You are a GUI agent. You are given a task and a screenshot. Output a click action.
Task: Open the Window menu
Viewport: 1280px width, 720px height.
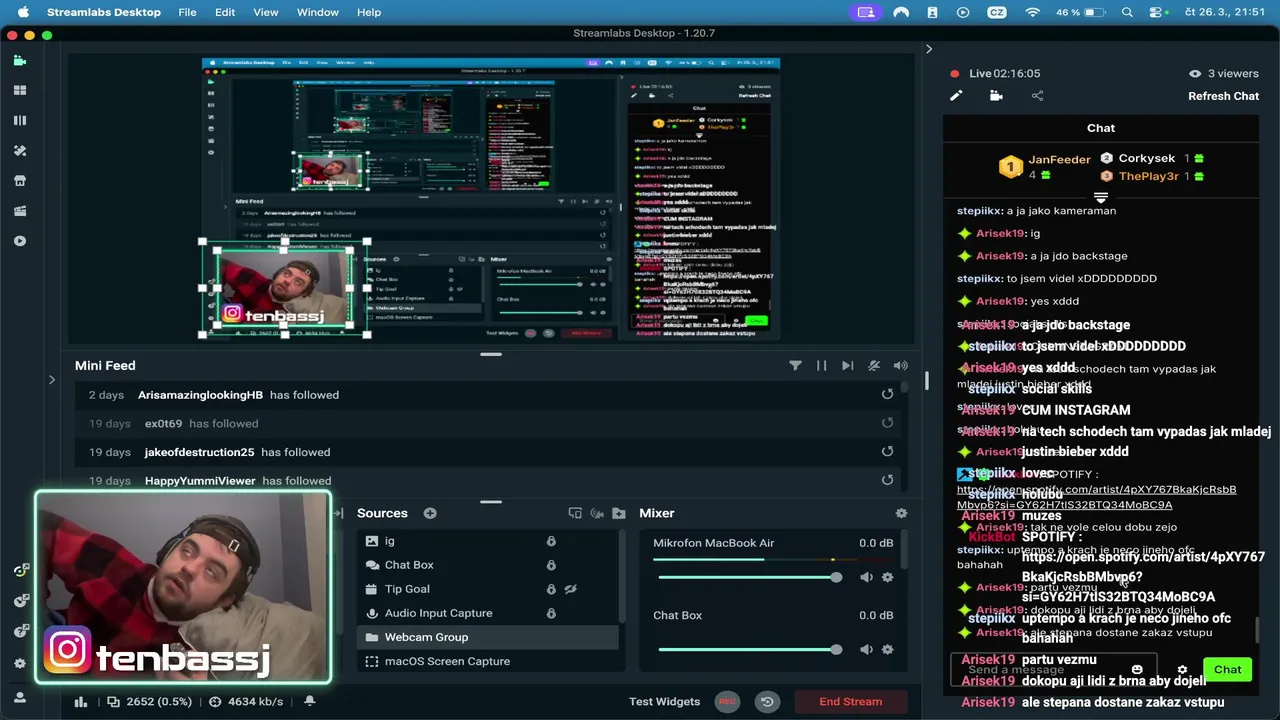point(318,12)
